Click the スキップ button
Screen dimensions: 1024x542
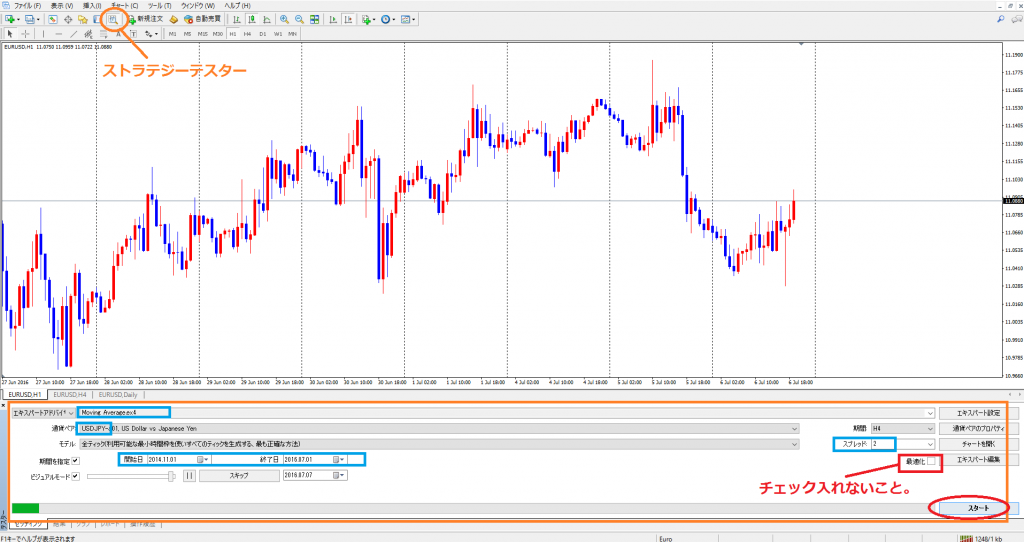tap(239, 476)
